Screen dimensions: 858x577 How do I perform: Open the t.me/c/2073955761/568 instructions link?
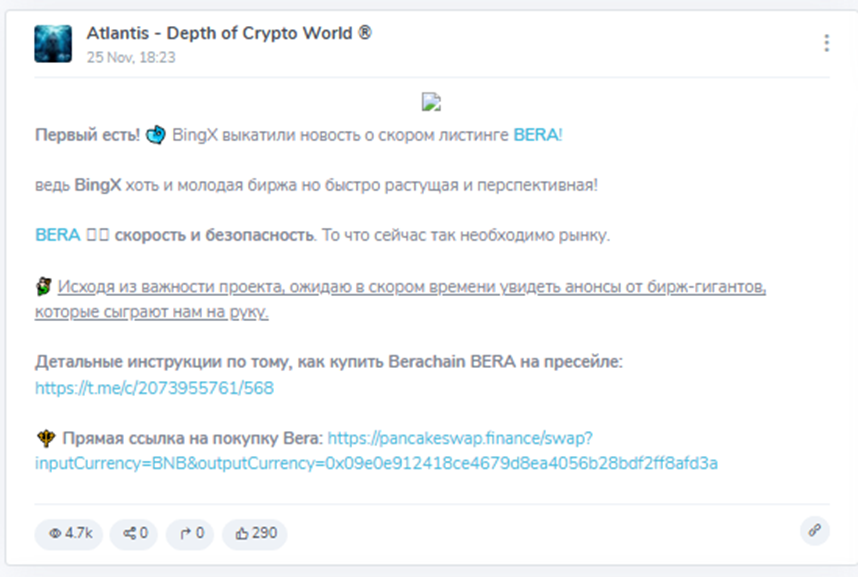154,388
